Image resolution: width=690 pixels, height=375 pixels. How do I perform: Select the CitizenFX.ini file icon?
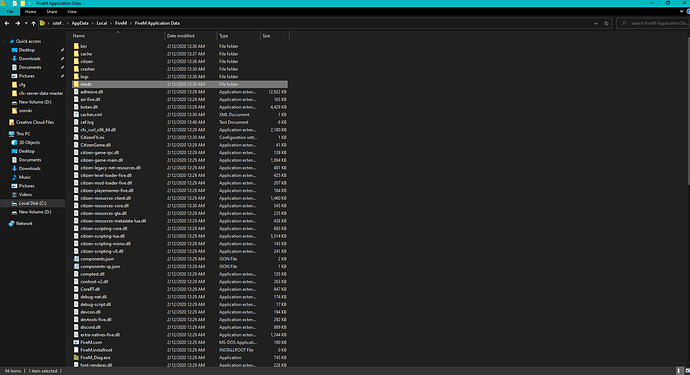pyautogui.click(x=76, y=137)
